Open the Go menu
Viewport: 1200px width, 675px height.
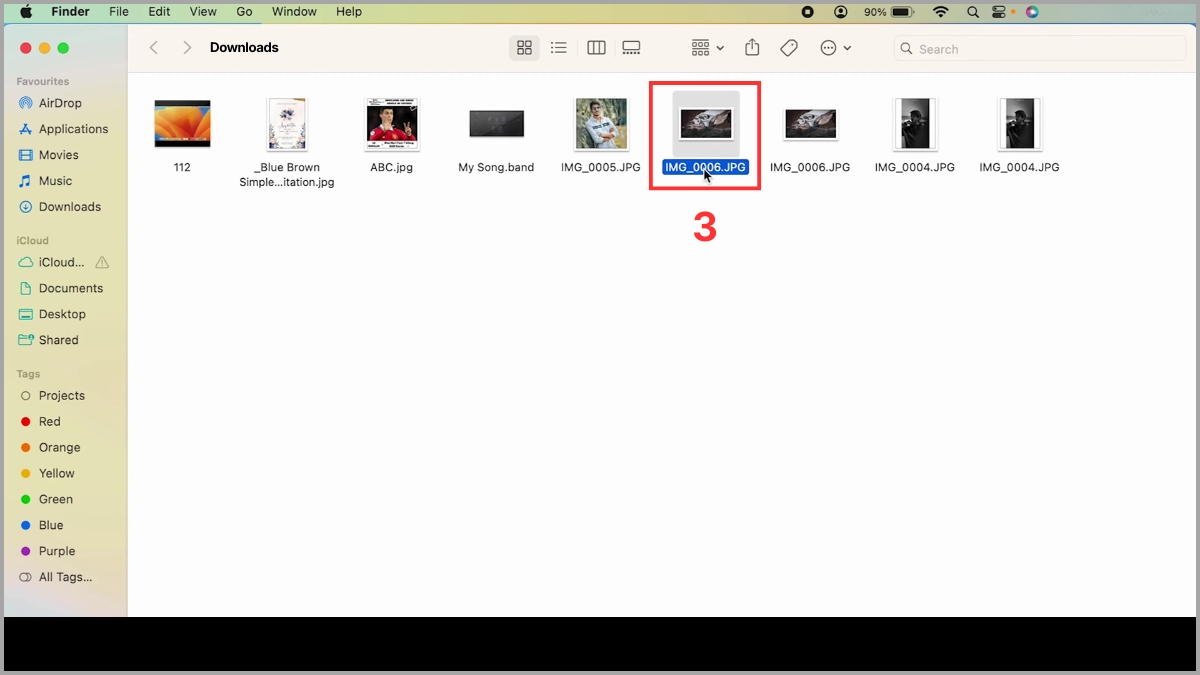245,12
